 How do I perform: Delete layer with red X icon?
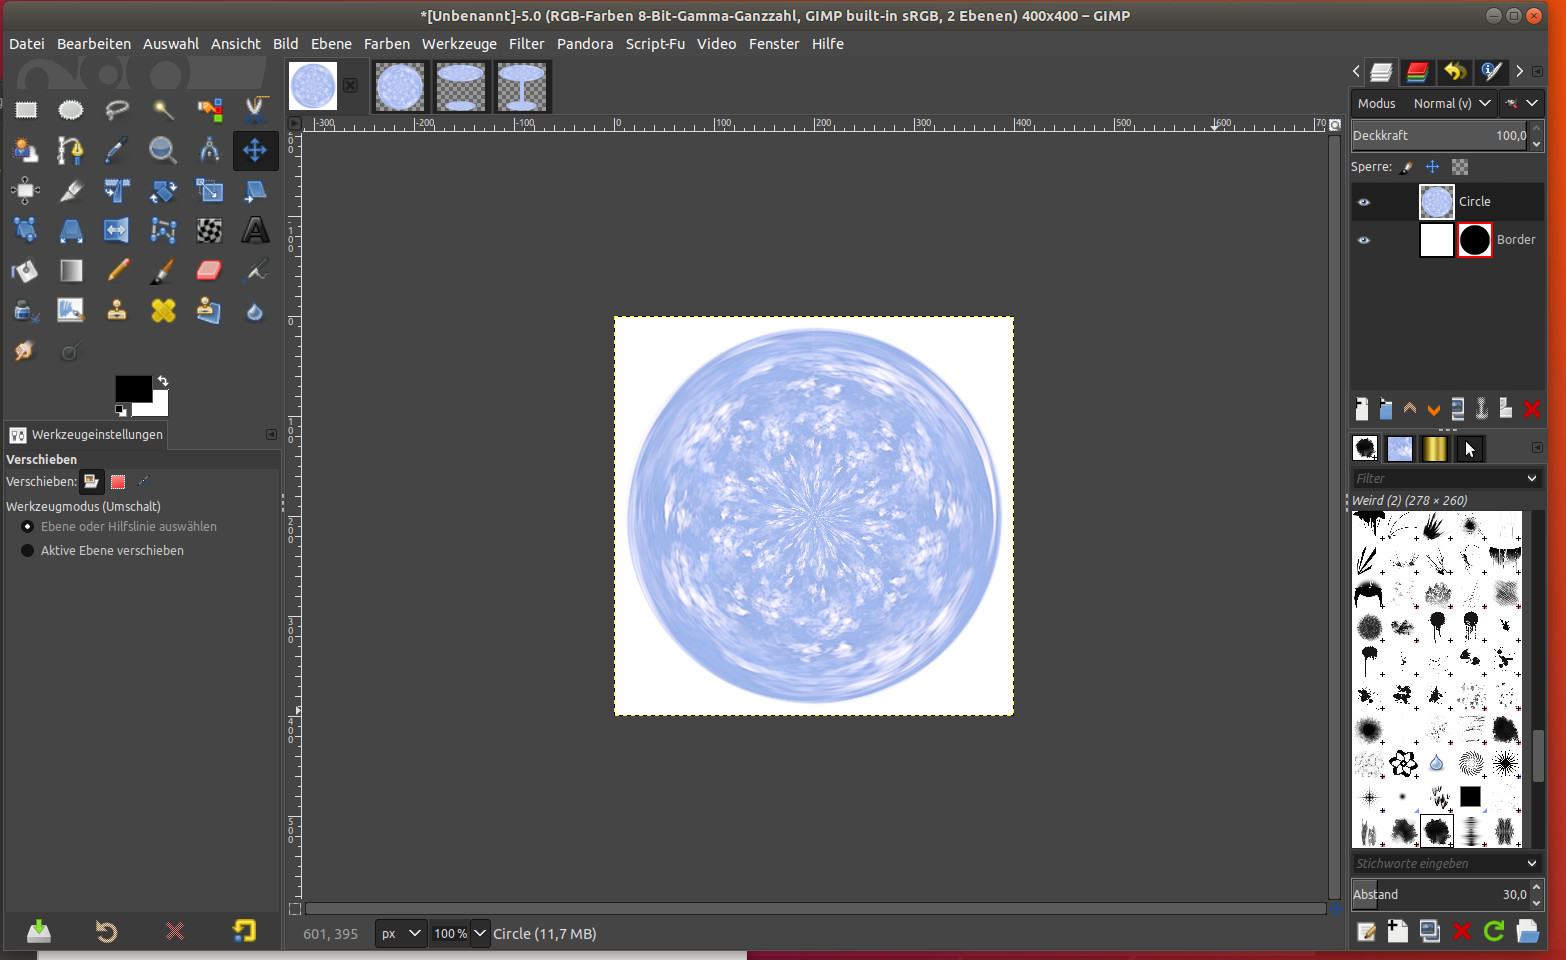pyautogui.click(x=1531, y=409)
